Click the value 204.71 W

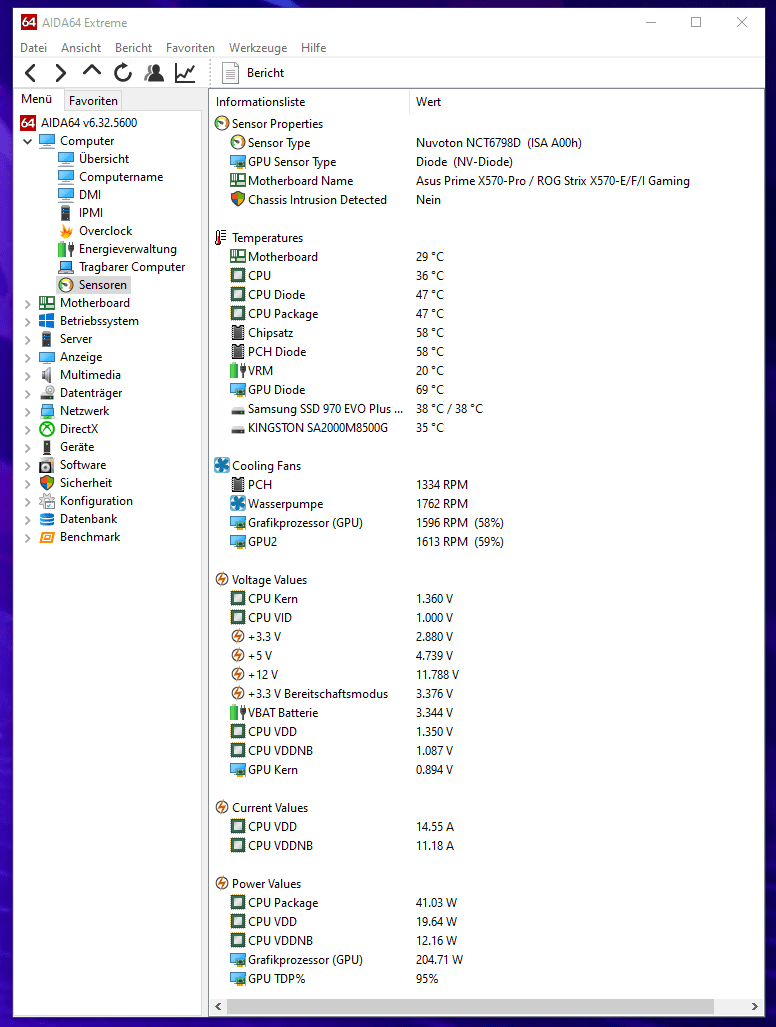439,960
